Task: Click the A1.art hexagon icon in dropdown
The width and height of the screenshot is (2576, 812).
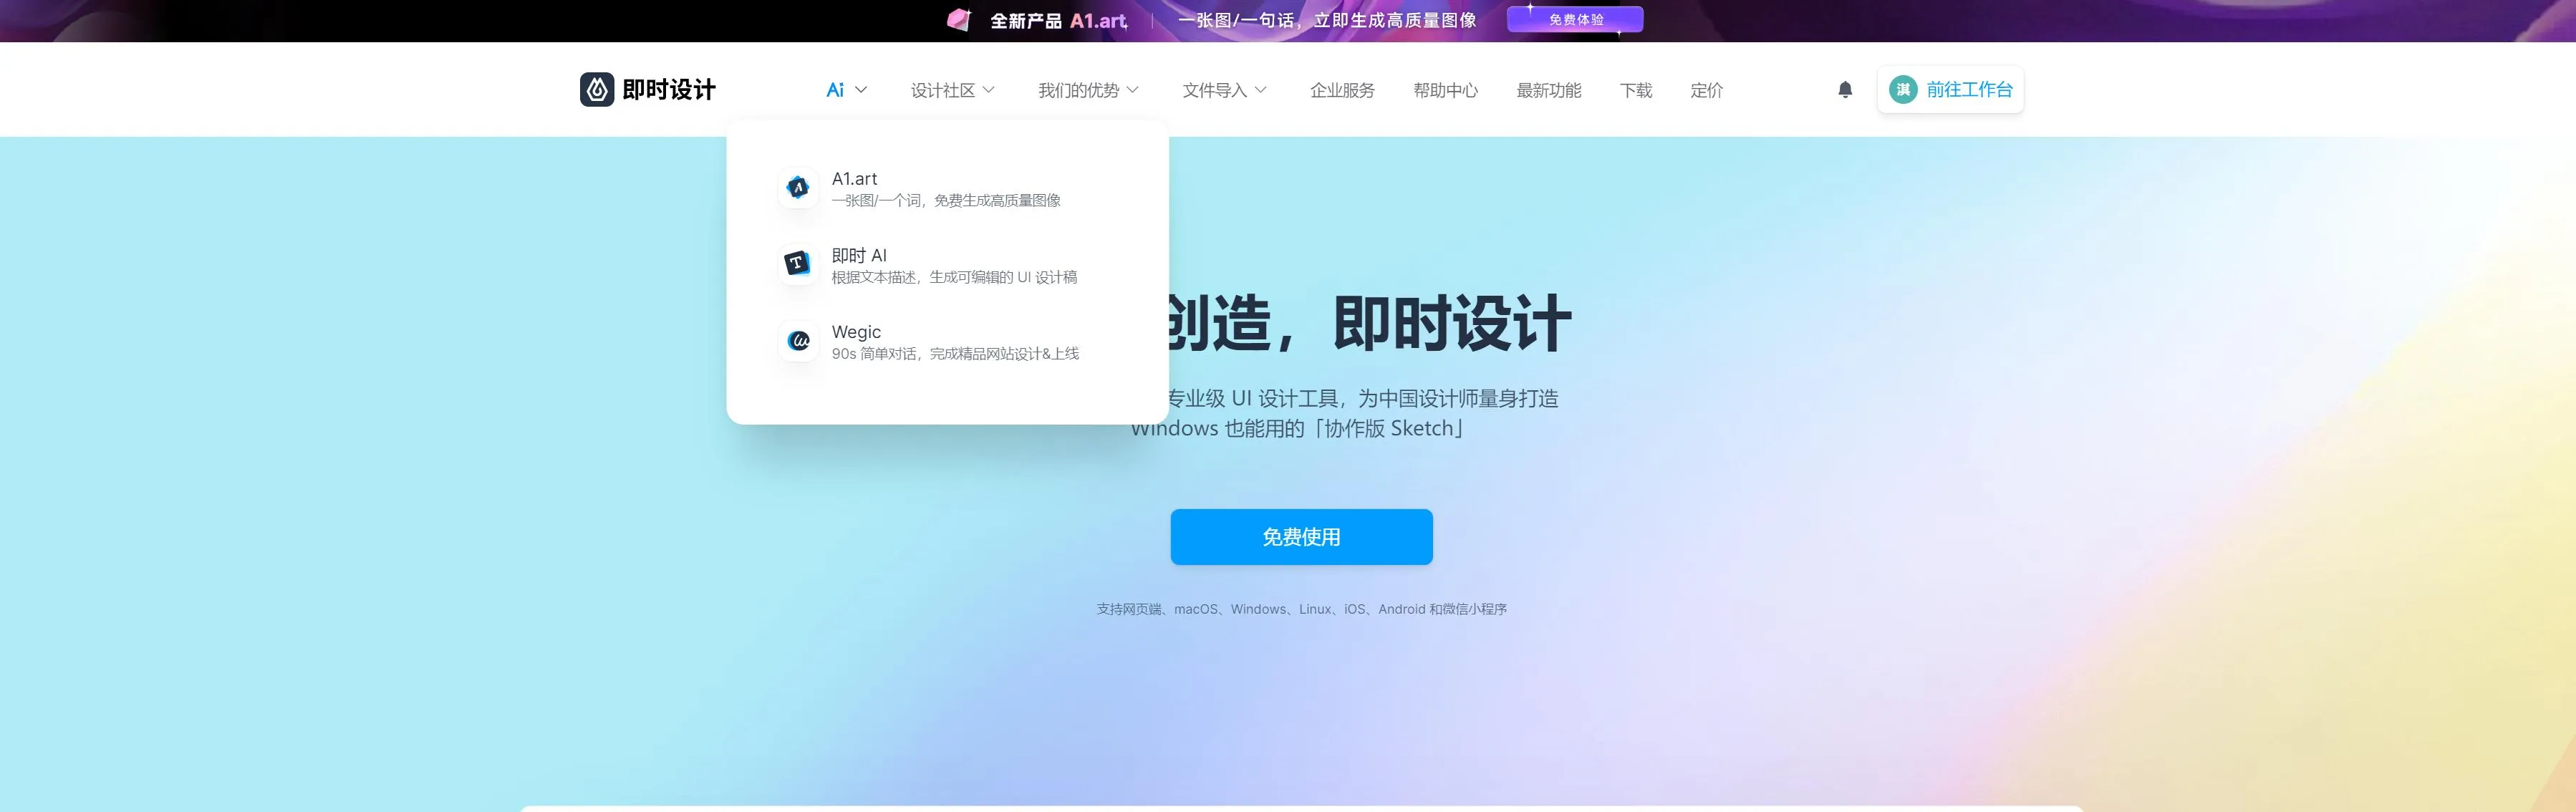Action: [798, 187]
